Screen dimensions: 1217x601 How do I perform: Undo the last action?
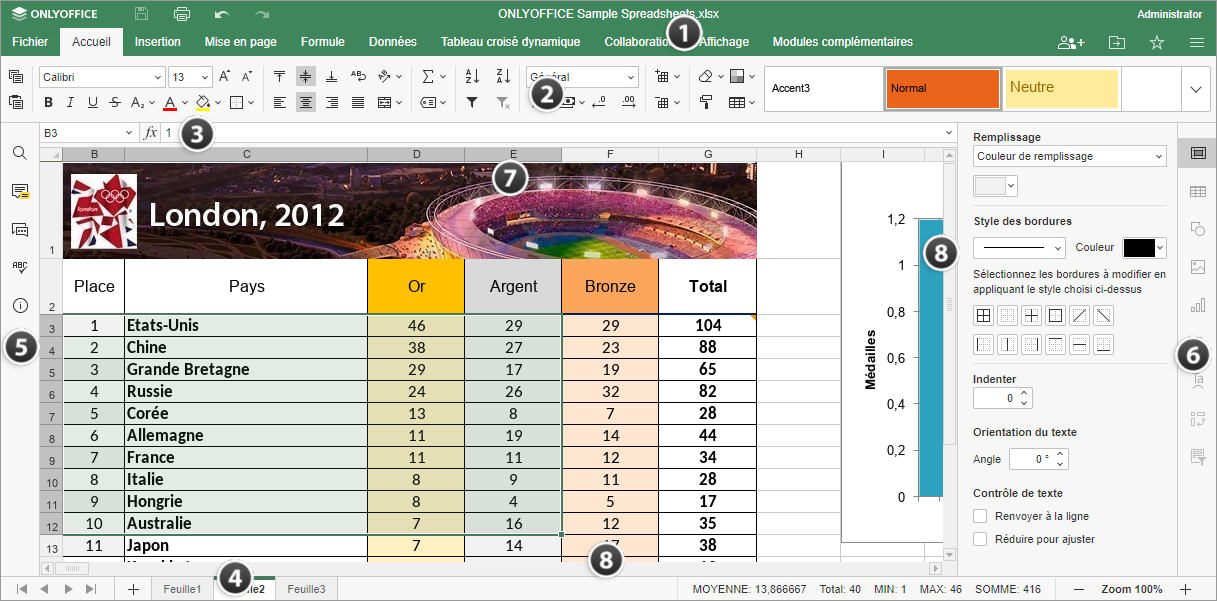click(x=222, y=14)
